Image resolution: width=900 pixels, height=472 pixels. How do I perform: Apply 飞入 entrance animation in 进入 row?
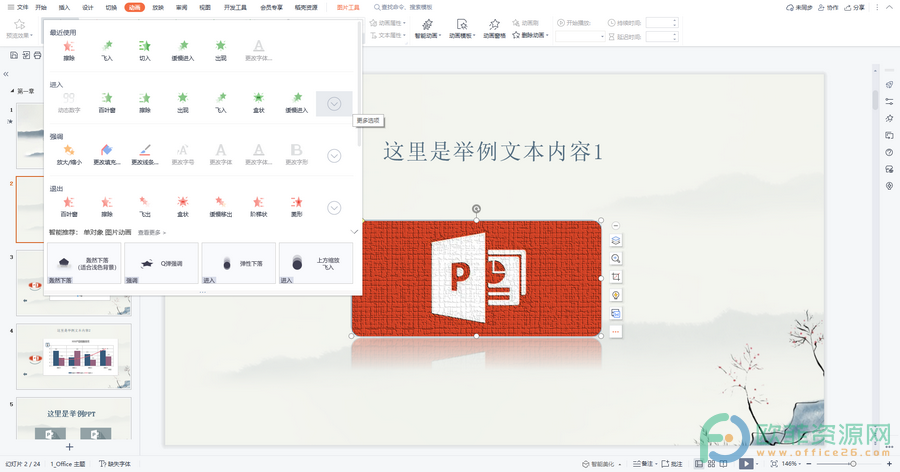pos(220,103)
